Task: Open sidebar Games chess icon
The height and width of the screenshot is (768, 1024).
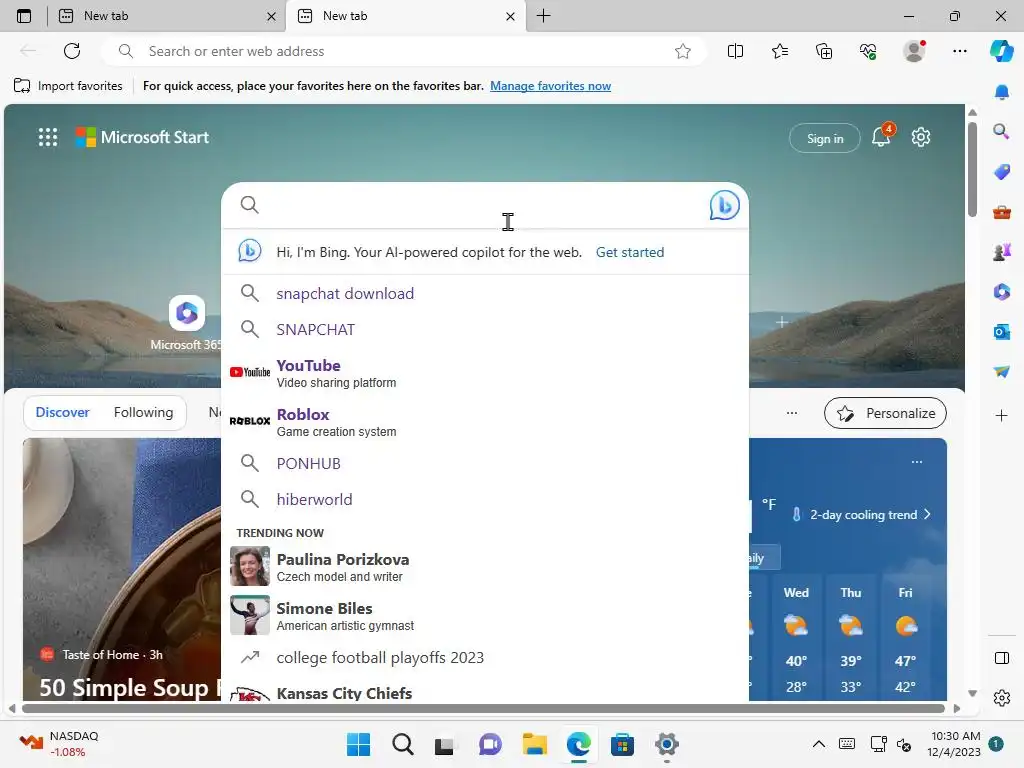Action: [1002, 251]
